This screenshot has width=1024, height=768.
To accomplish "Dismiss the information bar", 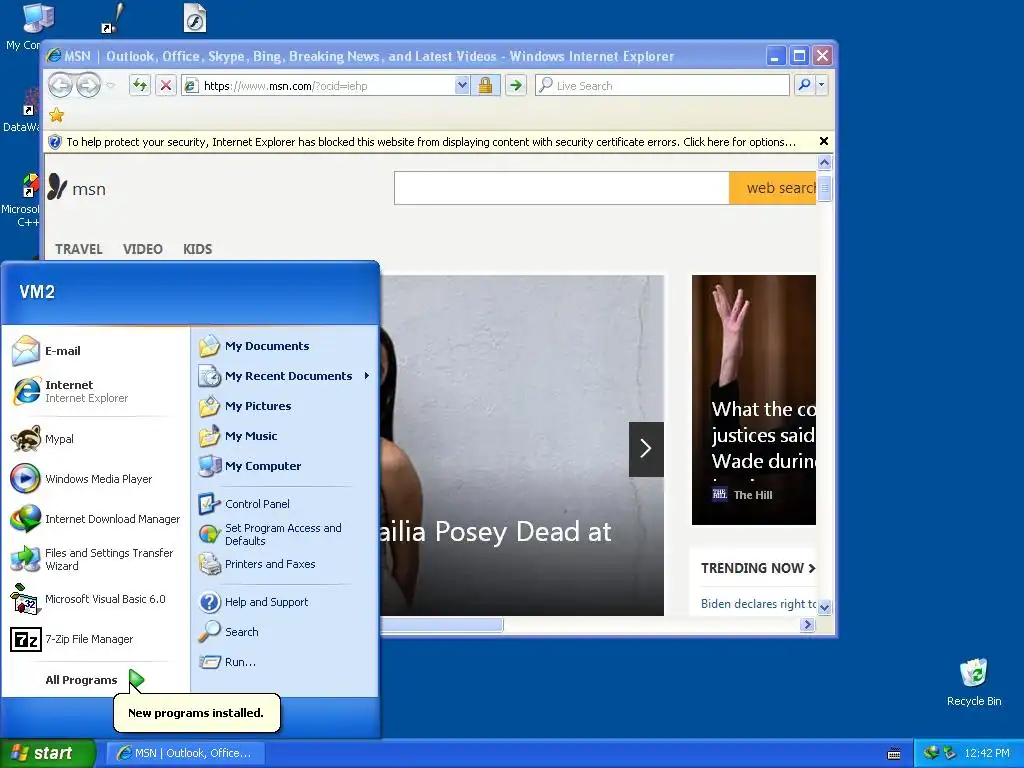I will [824, 141].
